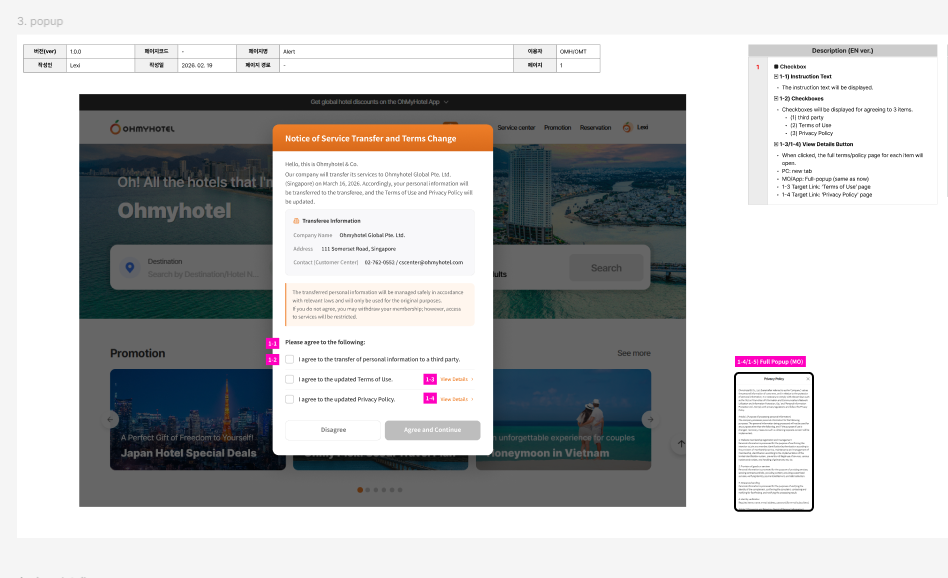Check the updated Terms of Use box
Viewport: 948px width, 578px height.
(290, 379)
